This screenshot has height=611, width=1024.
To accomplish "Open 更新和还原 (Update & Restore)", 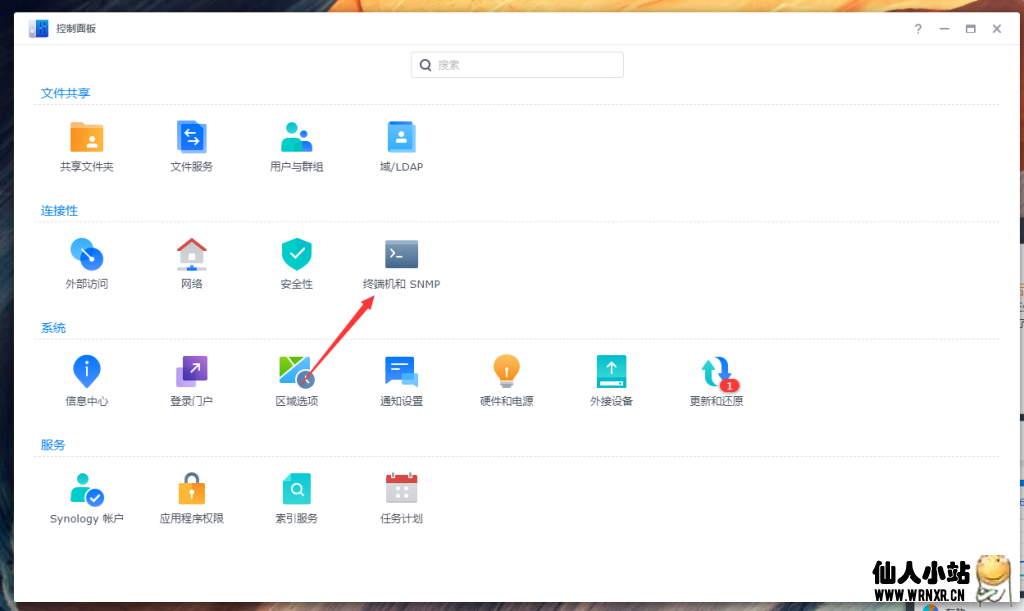I will click(716, 379).
